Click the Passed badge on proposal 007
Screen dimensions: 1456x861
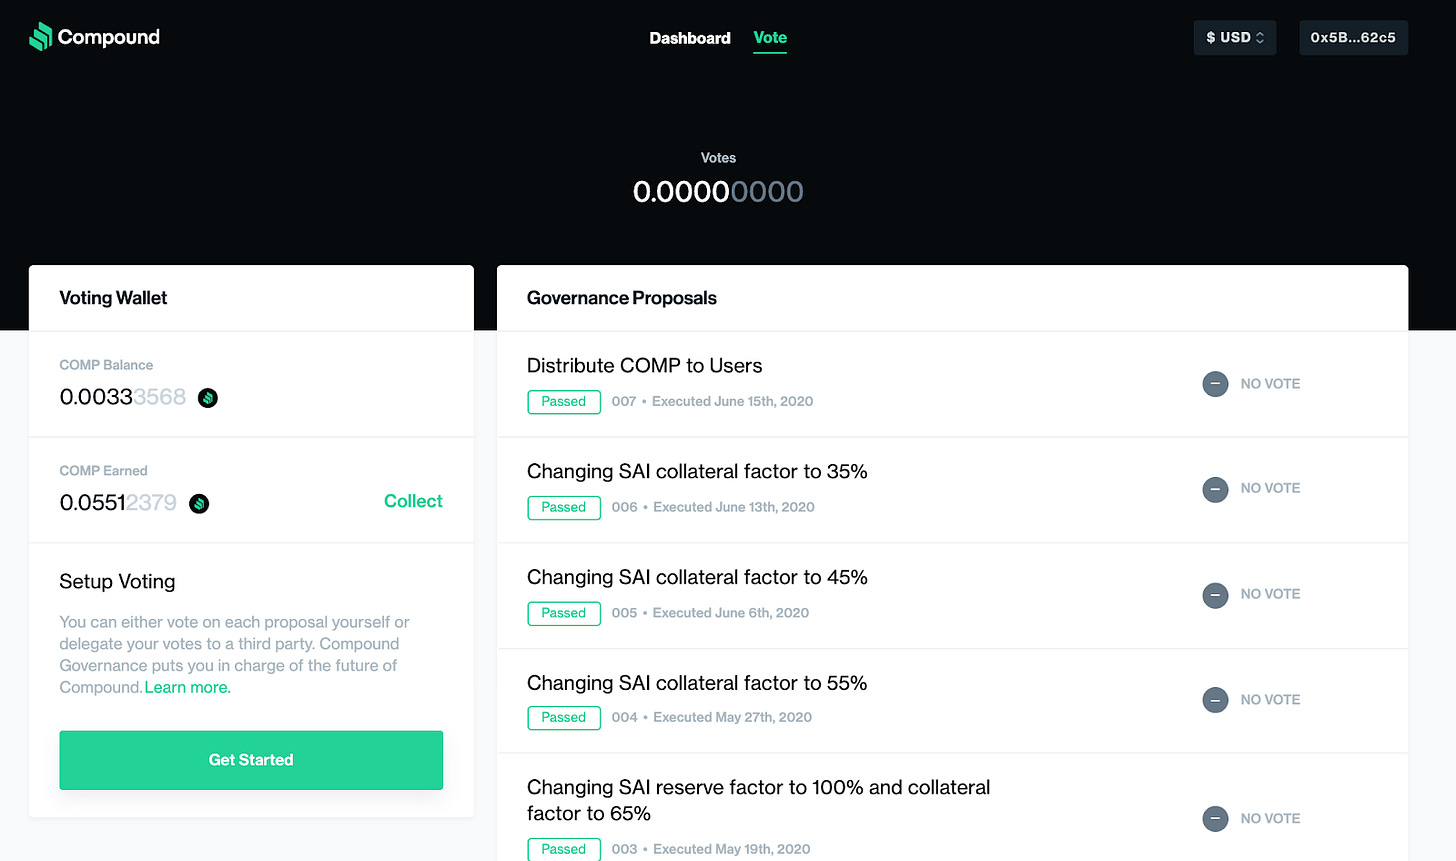[x=564, y=402]
